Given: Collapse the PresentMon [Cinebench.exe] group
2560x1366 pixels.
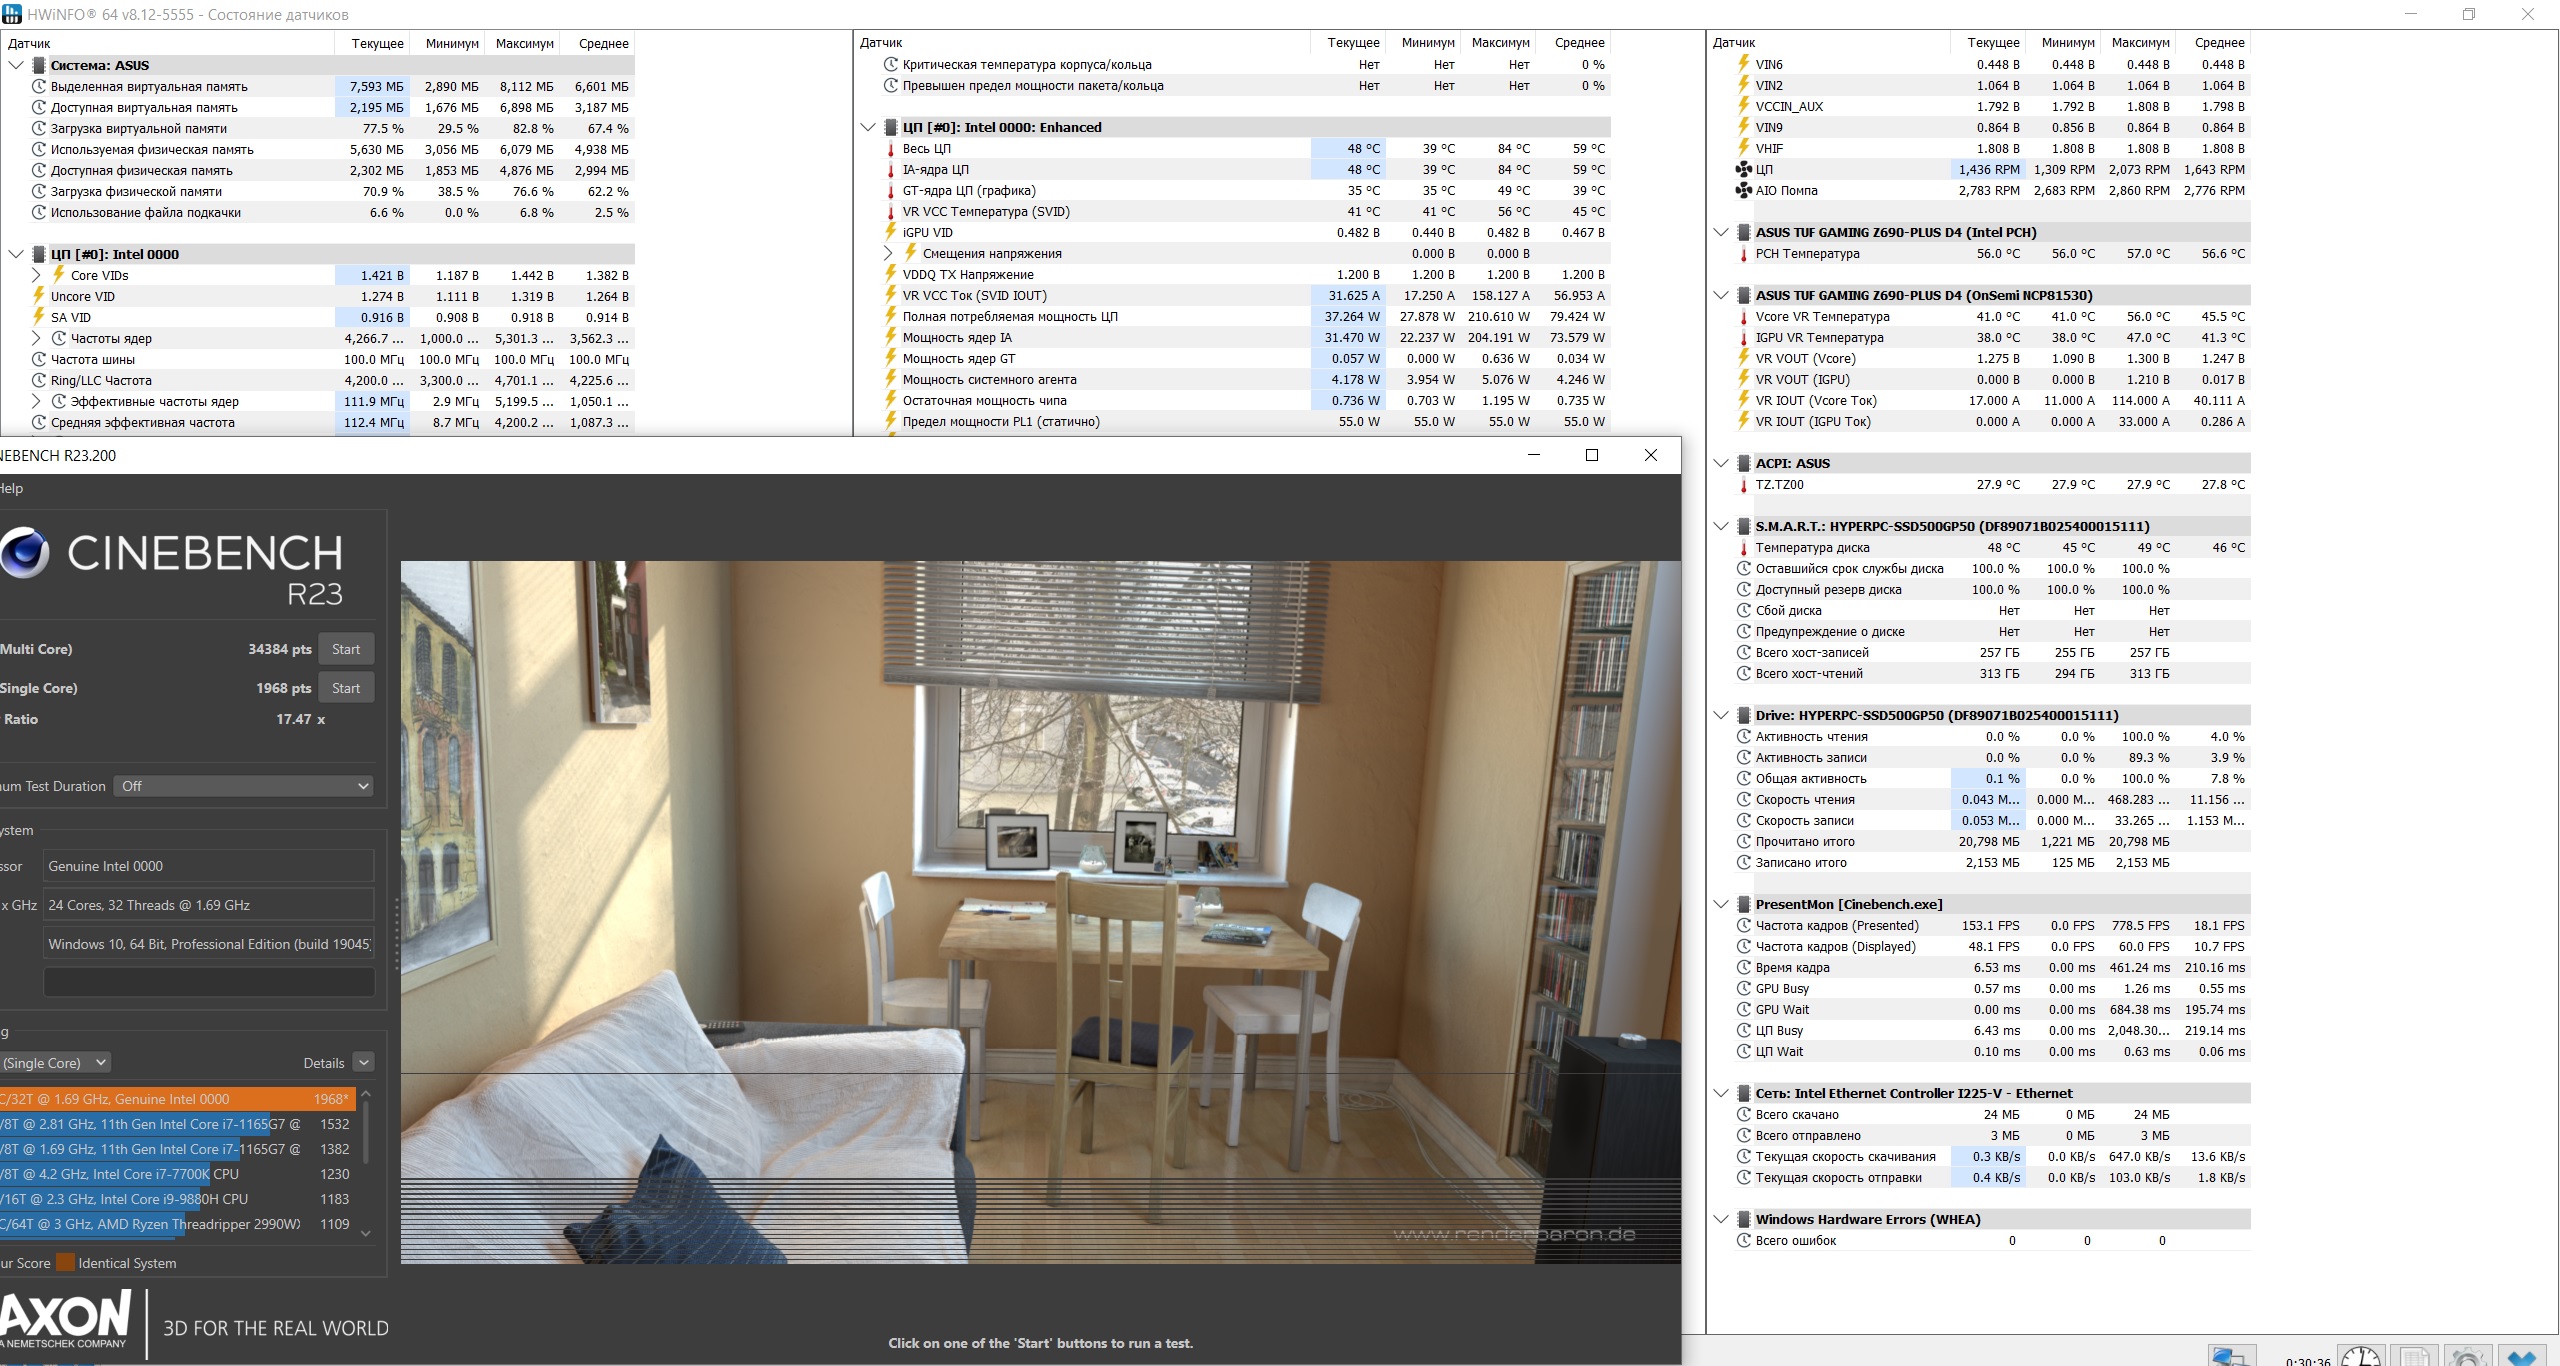Looking at the screenshot, I should coord(1720,904).
